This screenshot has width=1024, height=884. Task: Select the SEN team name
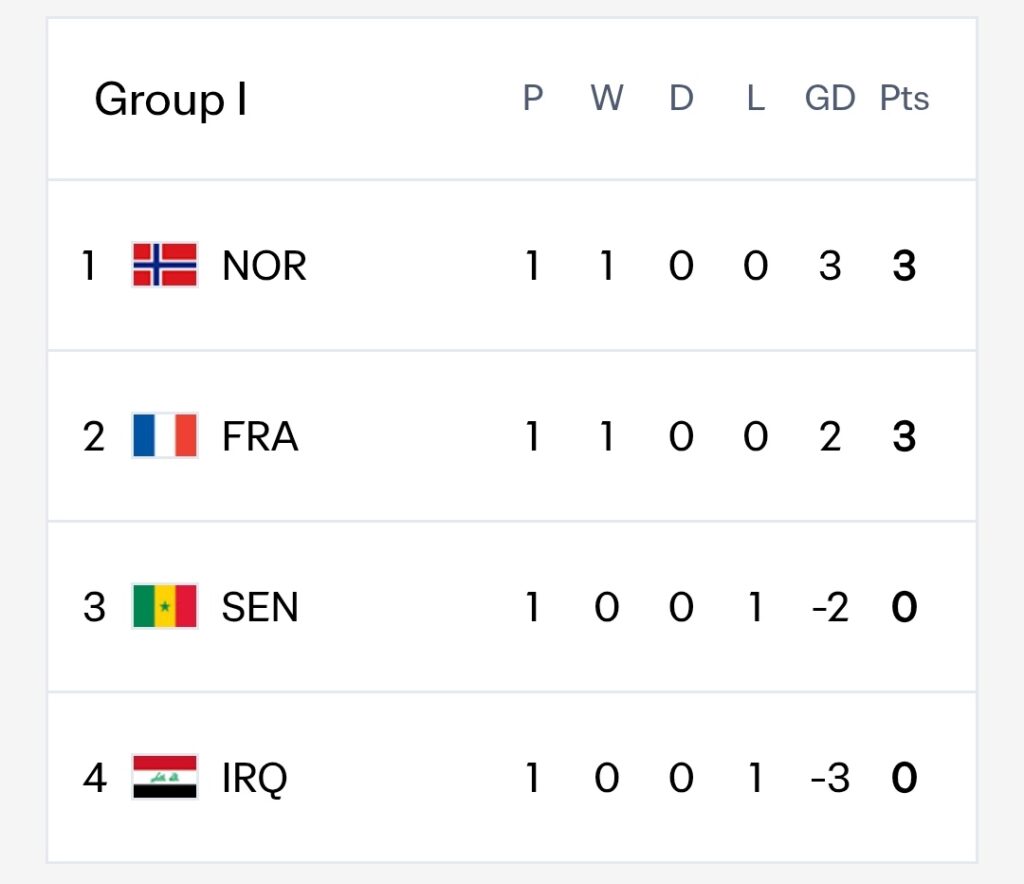pyautogui.click(x=260, y=607)
